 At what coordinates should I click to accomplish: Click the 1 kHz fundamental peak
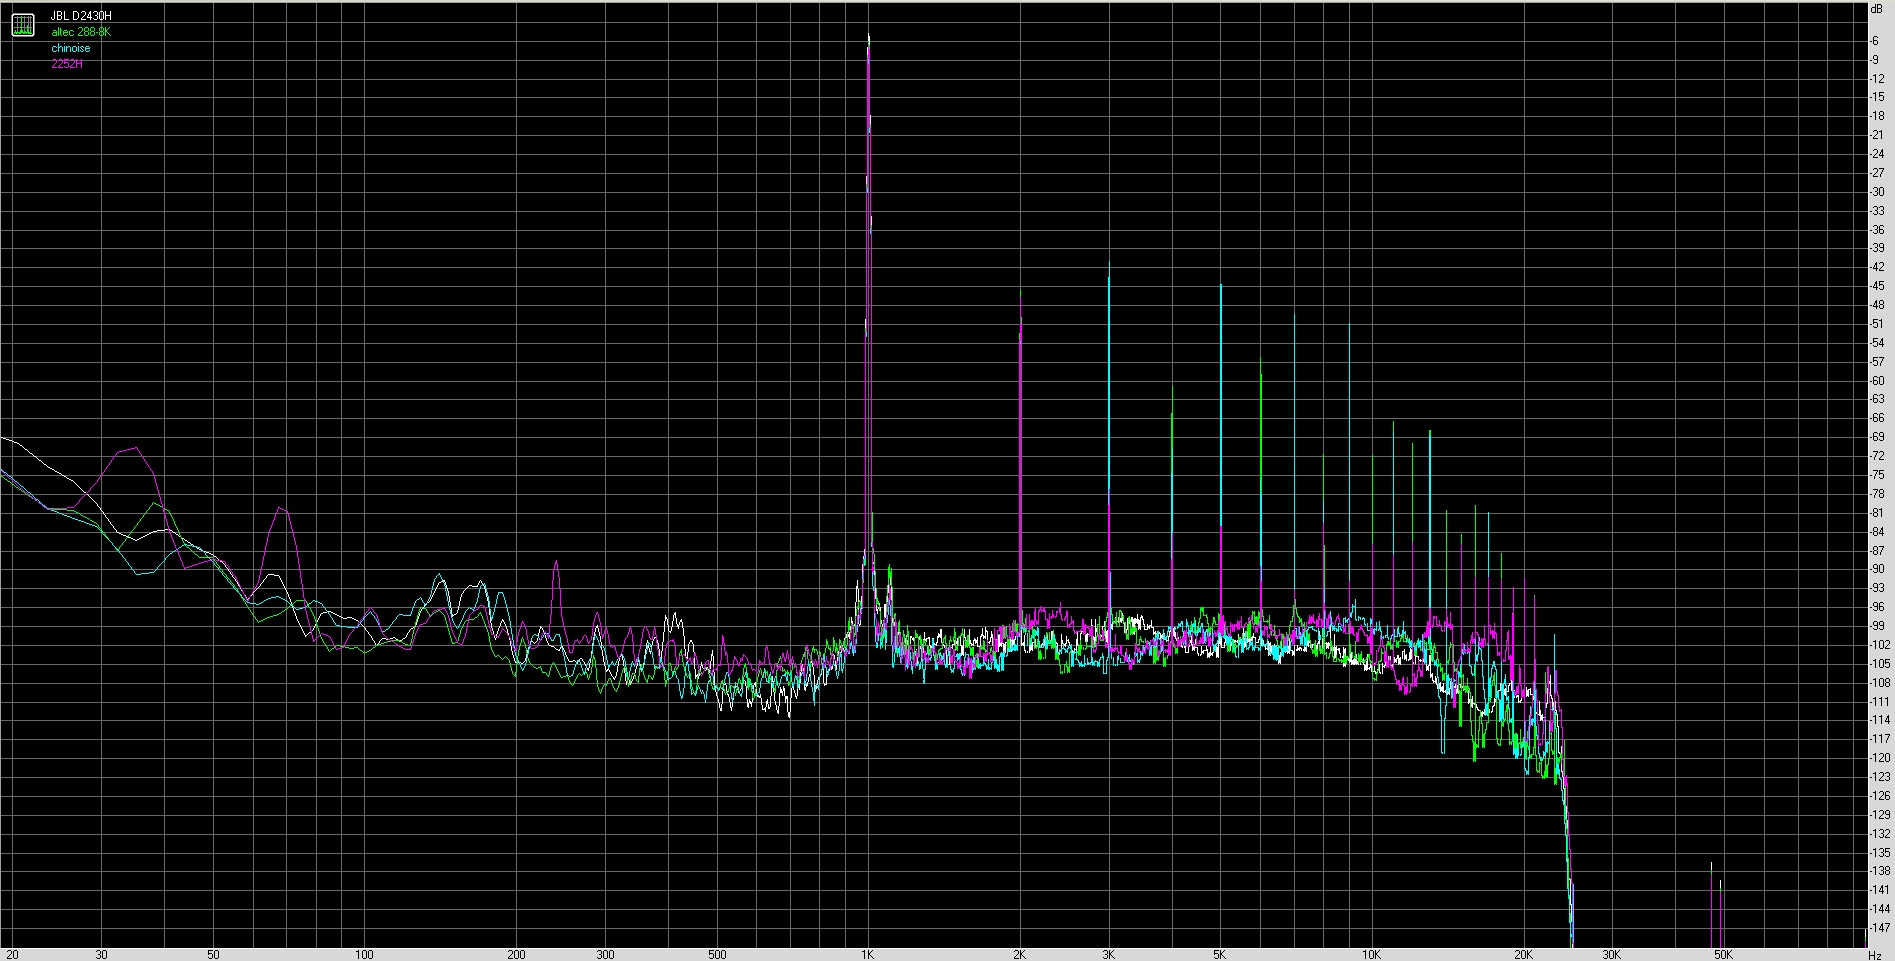(x=868, y=40)
